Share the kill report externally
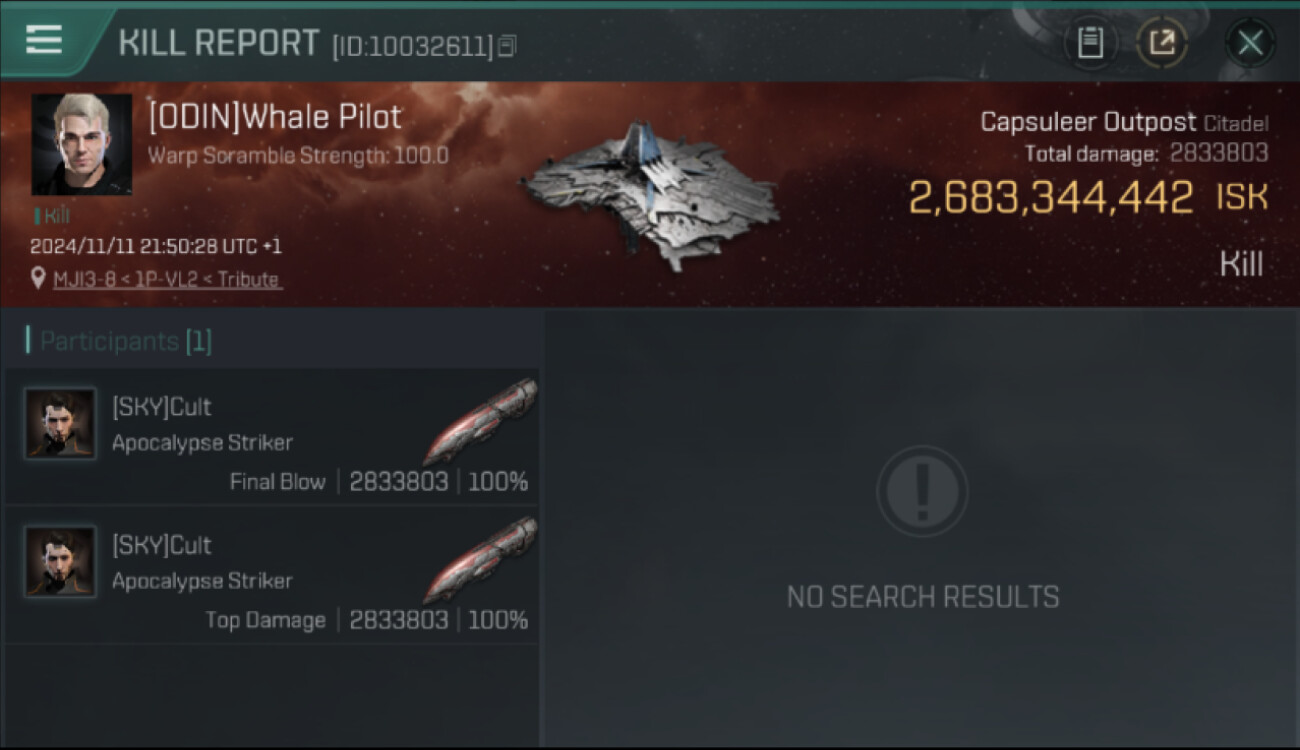 [x=1162, y=43]
